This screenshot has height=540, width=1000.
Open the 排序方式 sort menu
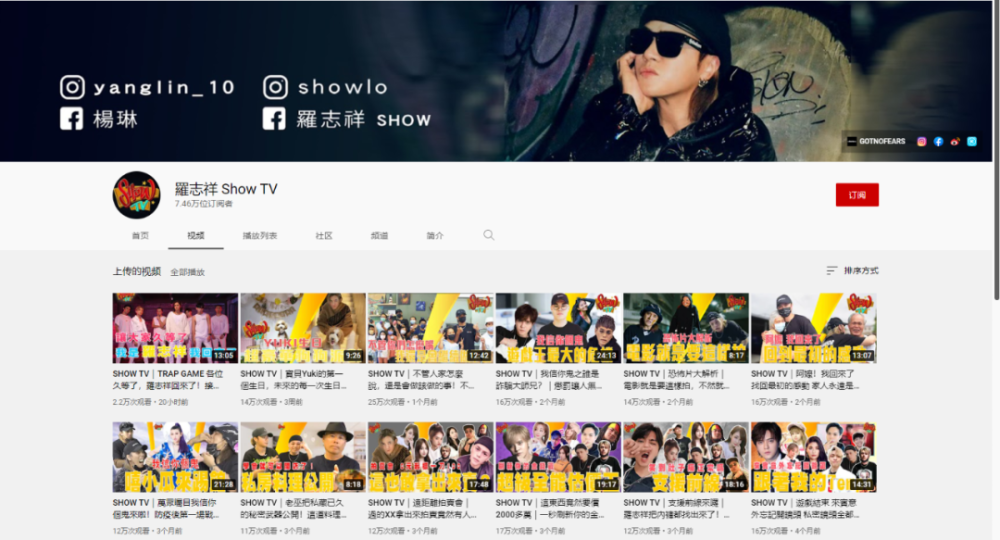point(852,270)
